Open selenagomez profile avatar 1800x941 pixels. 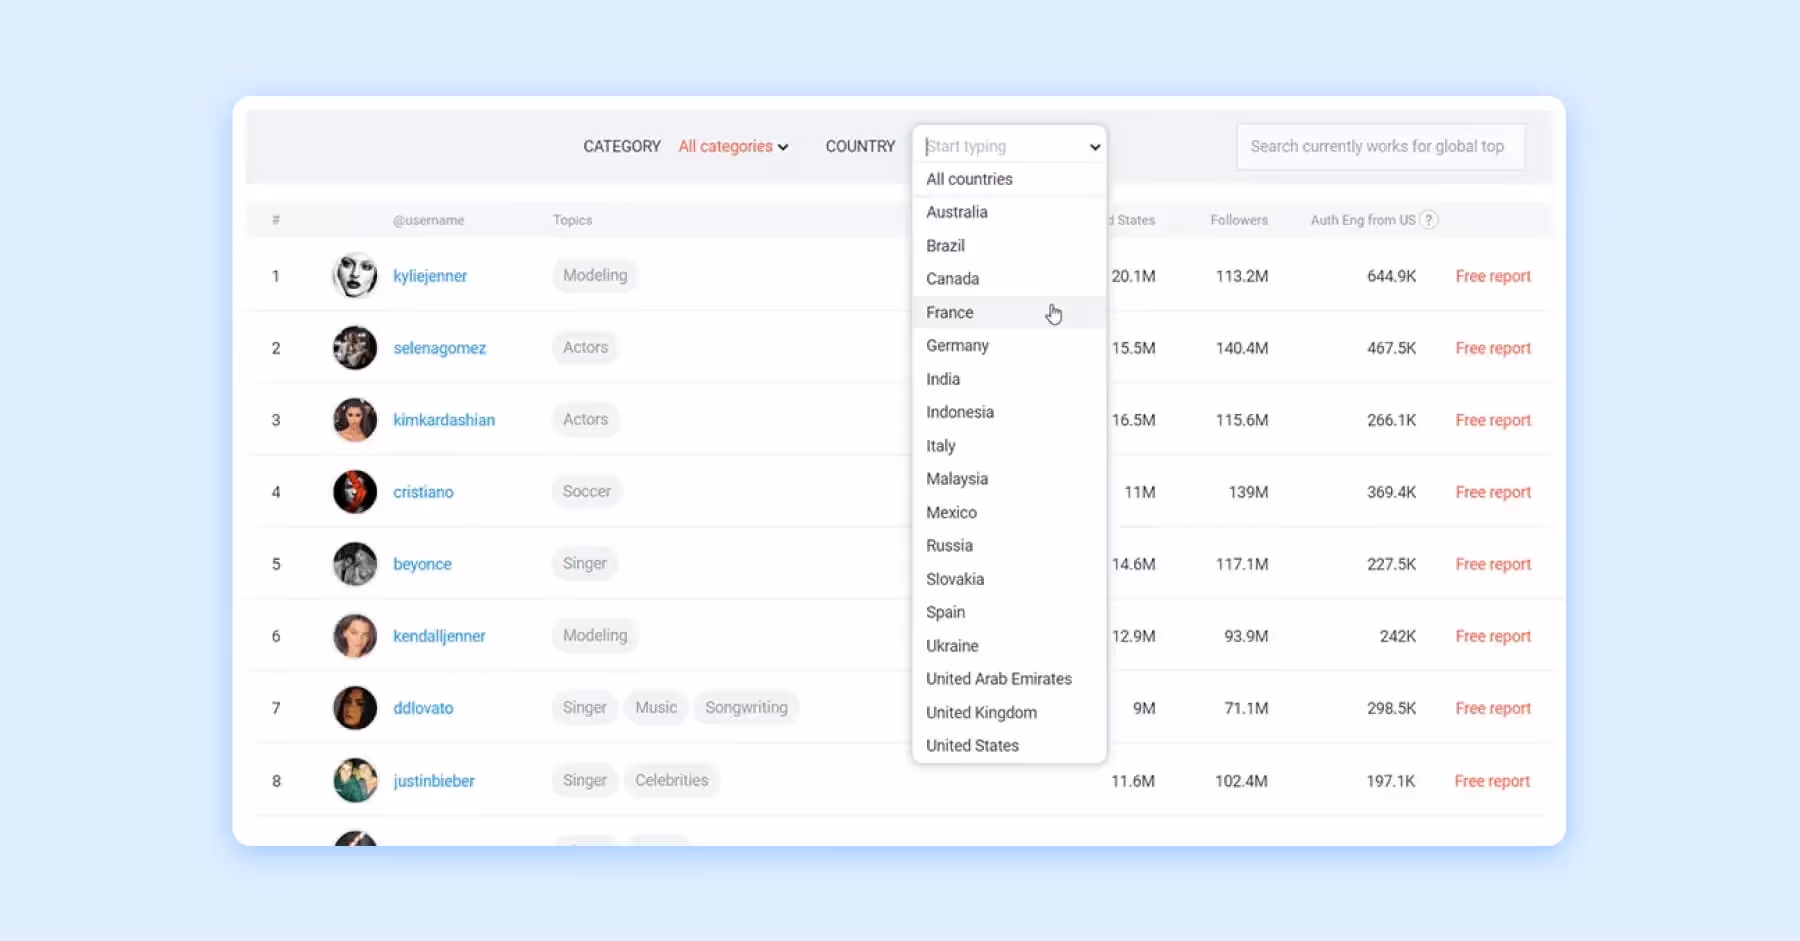click(355, 348)
